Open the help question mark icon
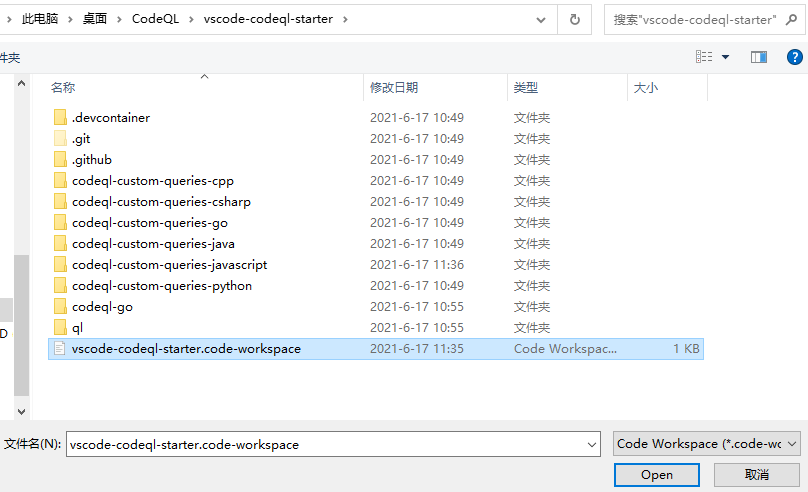Image resolution: width=808 pixels, height=492 pixels. click(x=794, y=57)
